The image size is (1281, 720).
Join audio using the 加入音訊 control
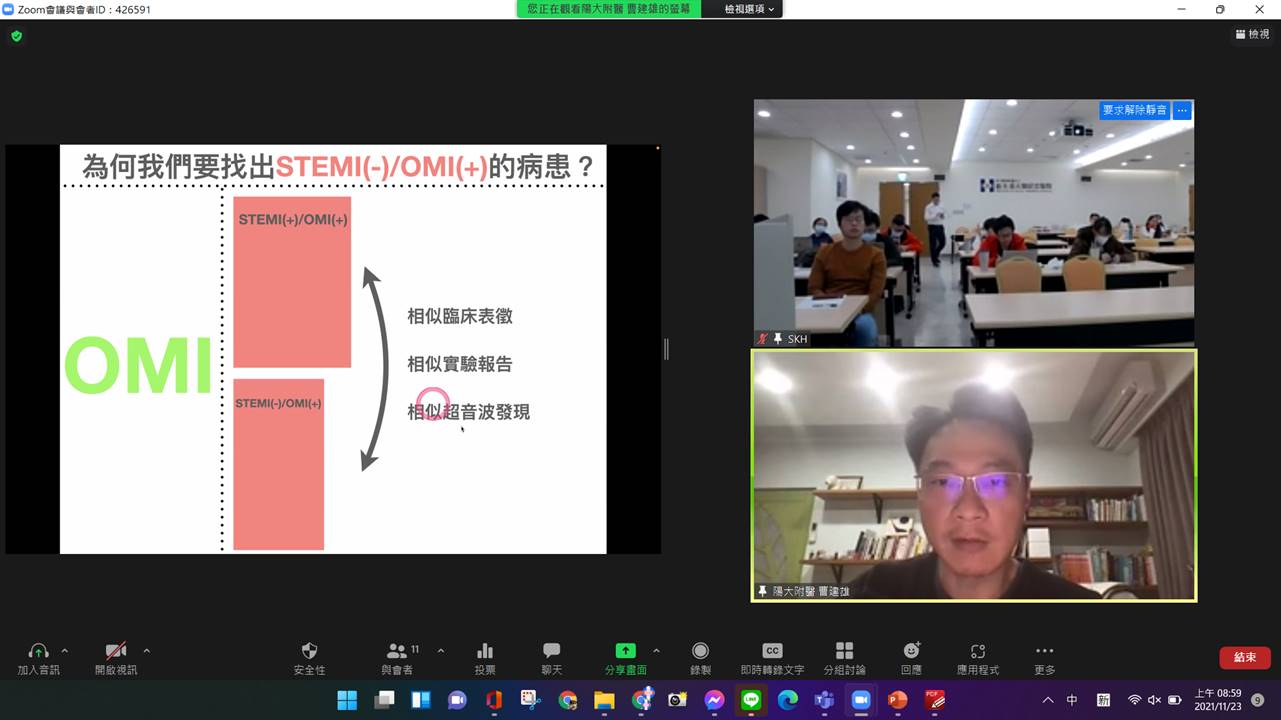pos(38,649)
